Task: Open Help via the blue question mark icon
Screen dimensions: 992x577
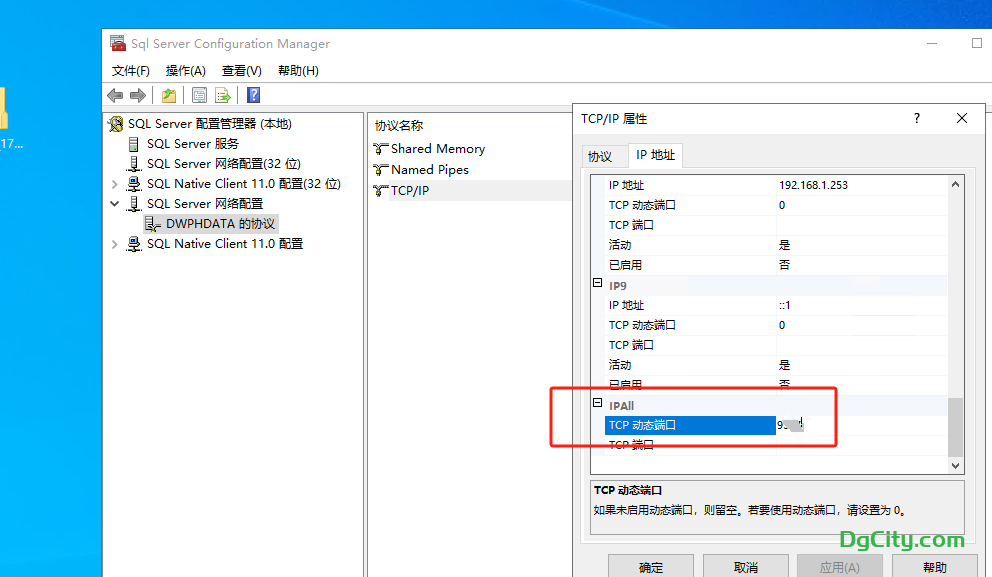Action: tap(253, 95)
